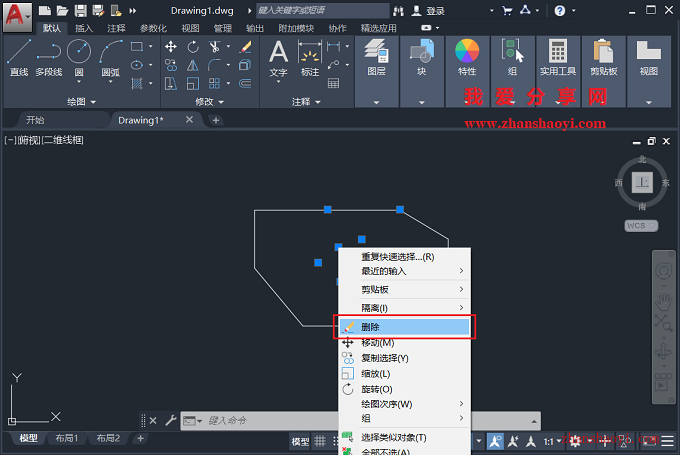This screenshot has width=680, height=455.
Task: Add a new drawing tab with plus
Action: 216,120
